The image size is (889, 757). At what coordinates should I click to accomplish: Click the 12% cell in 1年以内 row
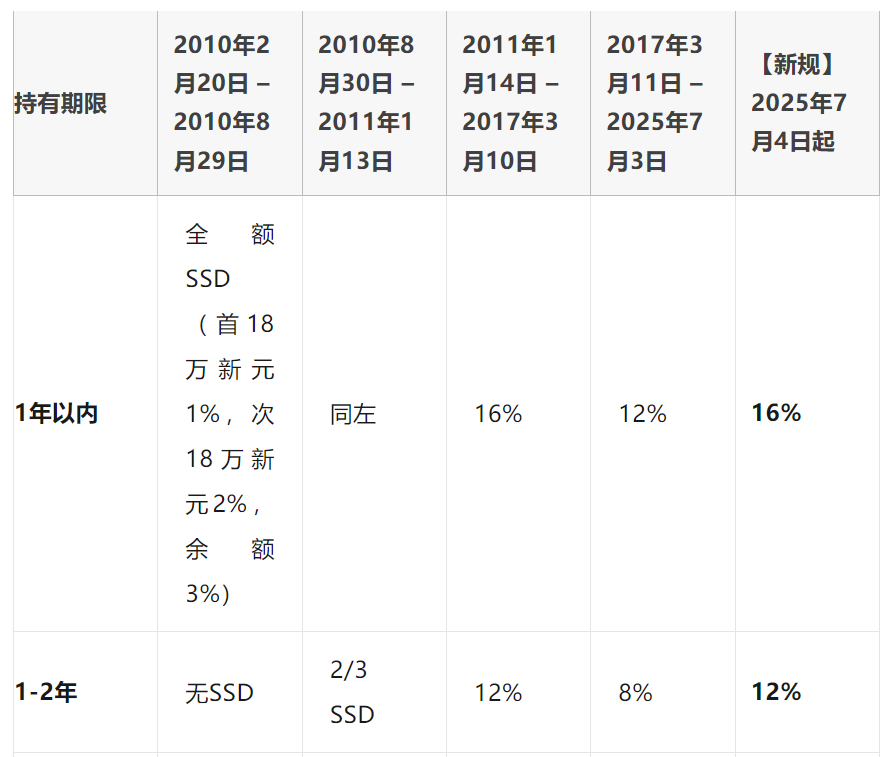(x=642, y=414)
